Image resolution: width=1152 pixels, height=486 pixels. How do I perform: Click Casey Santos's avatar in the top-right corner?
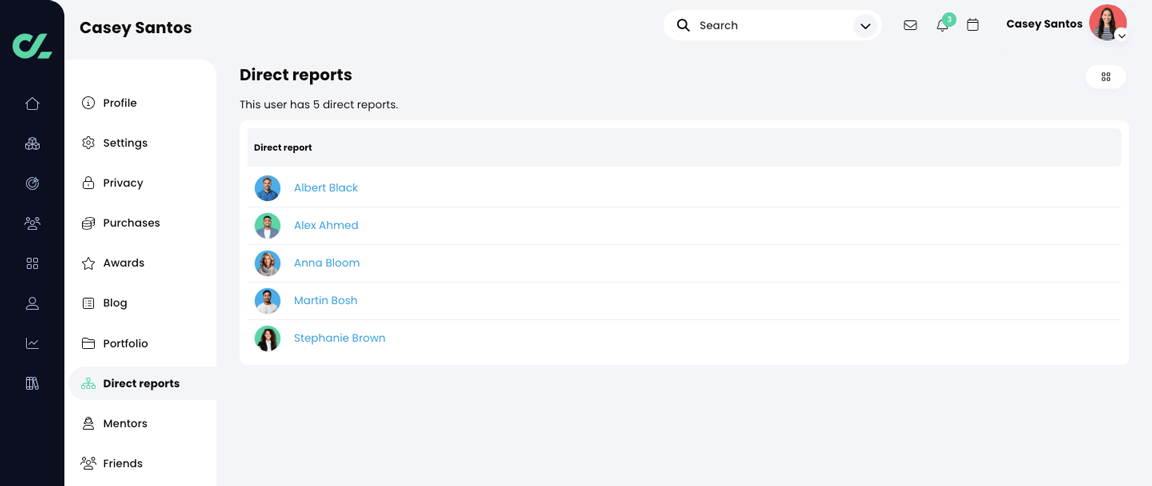[1108, 23]
